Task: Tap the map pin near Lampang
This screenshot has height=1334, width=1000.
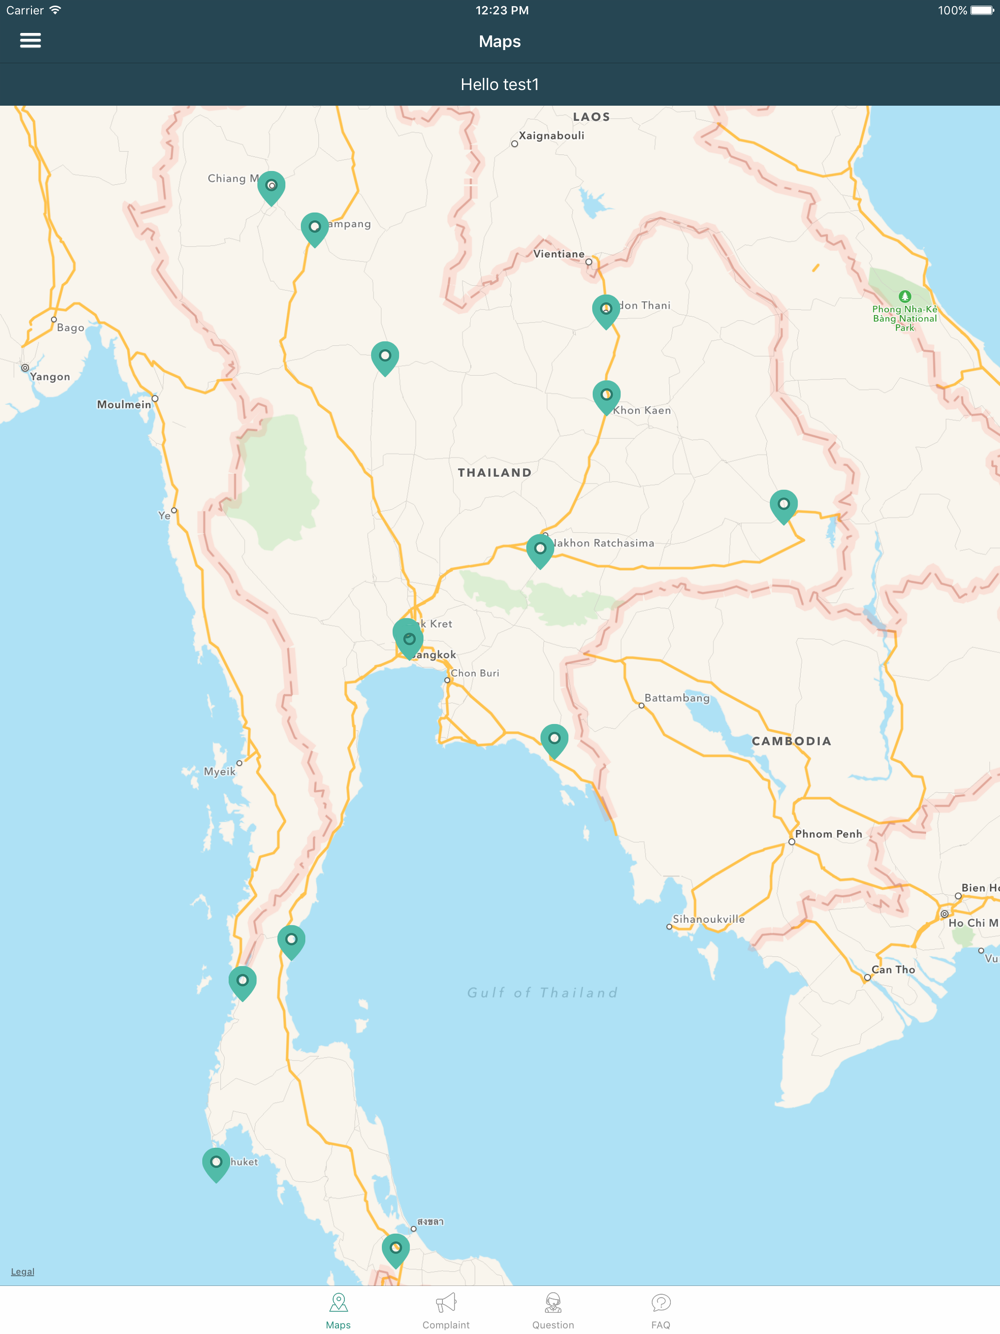Action: 315,230
